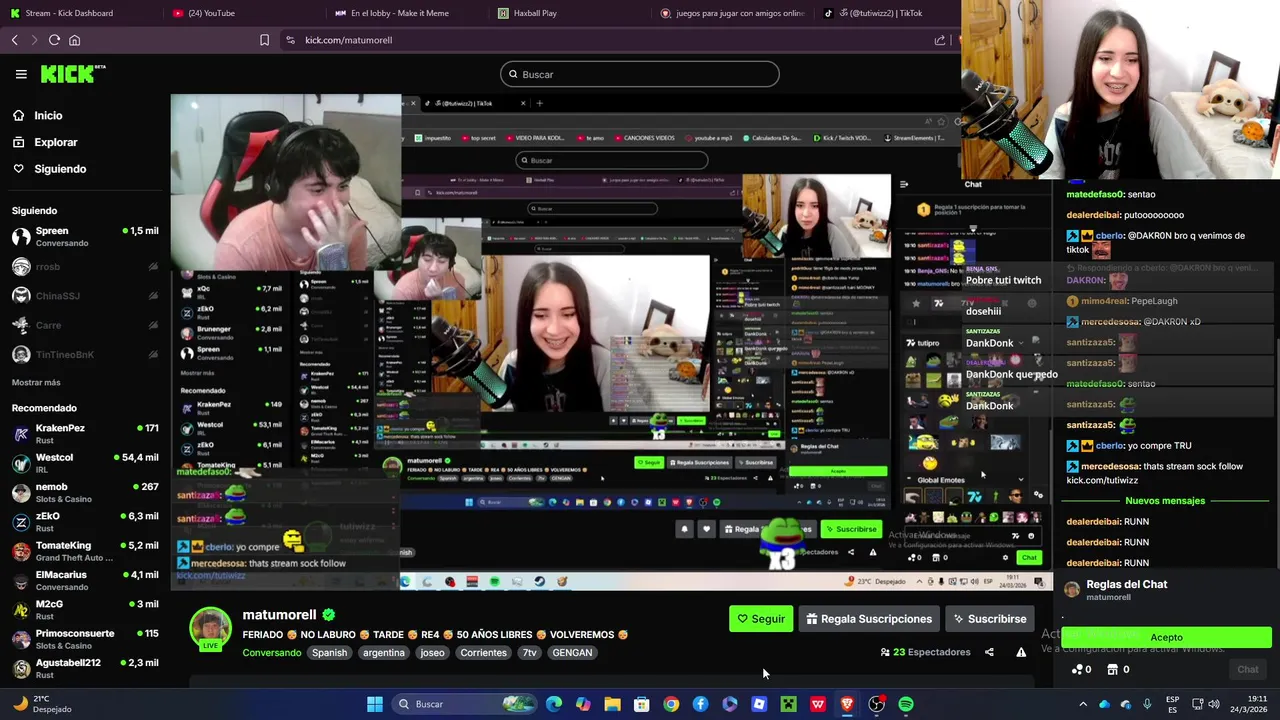Go back with the browser back arrow
This screenshot has width=1280, height=720.
pos(15,40)
